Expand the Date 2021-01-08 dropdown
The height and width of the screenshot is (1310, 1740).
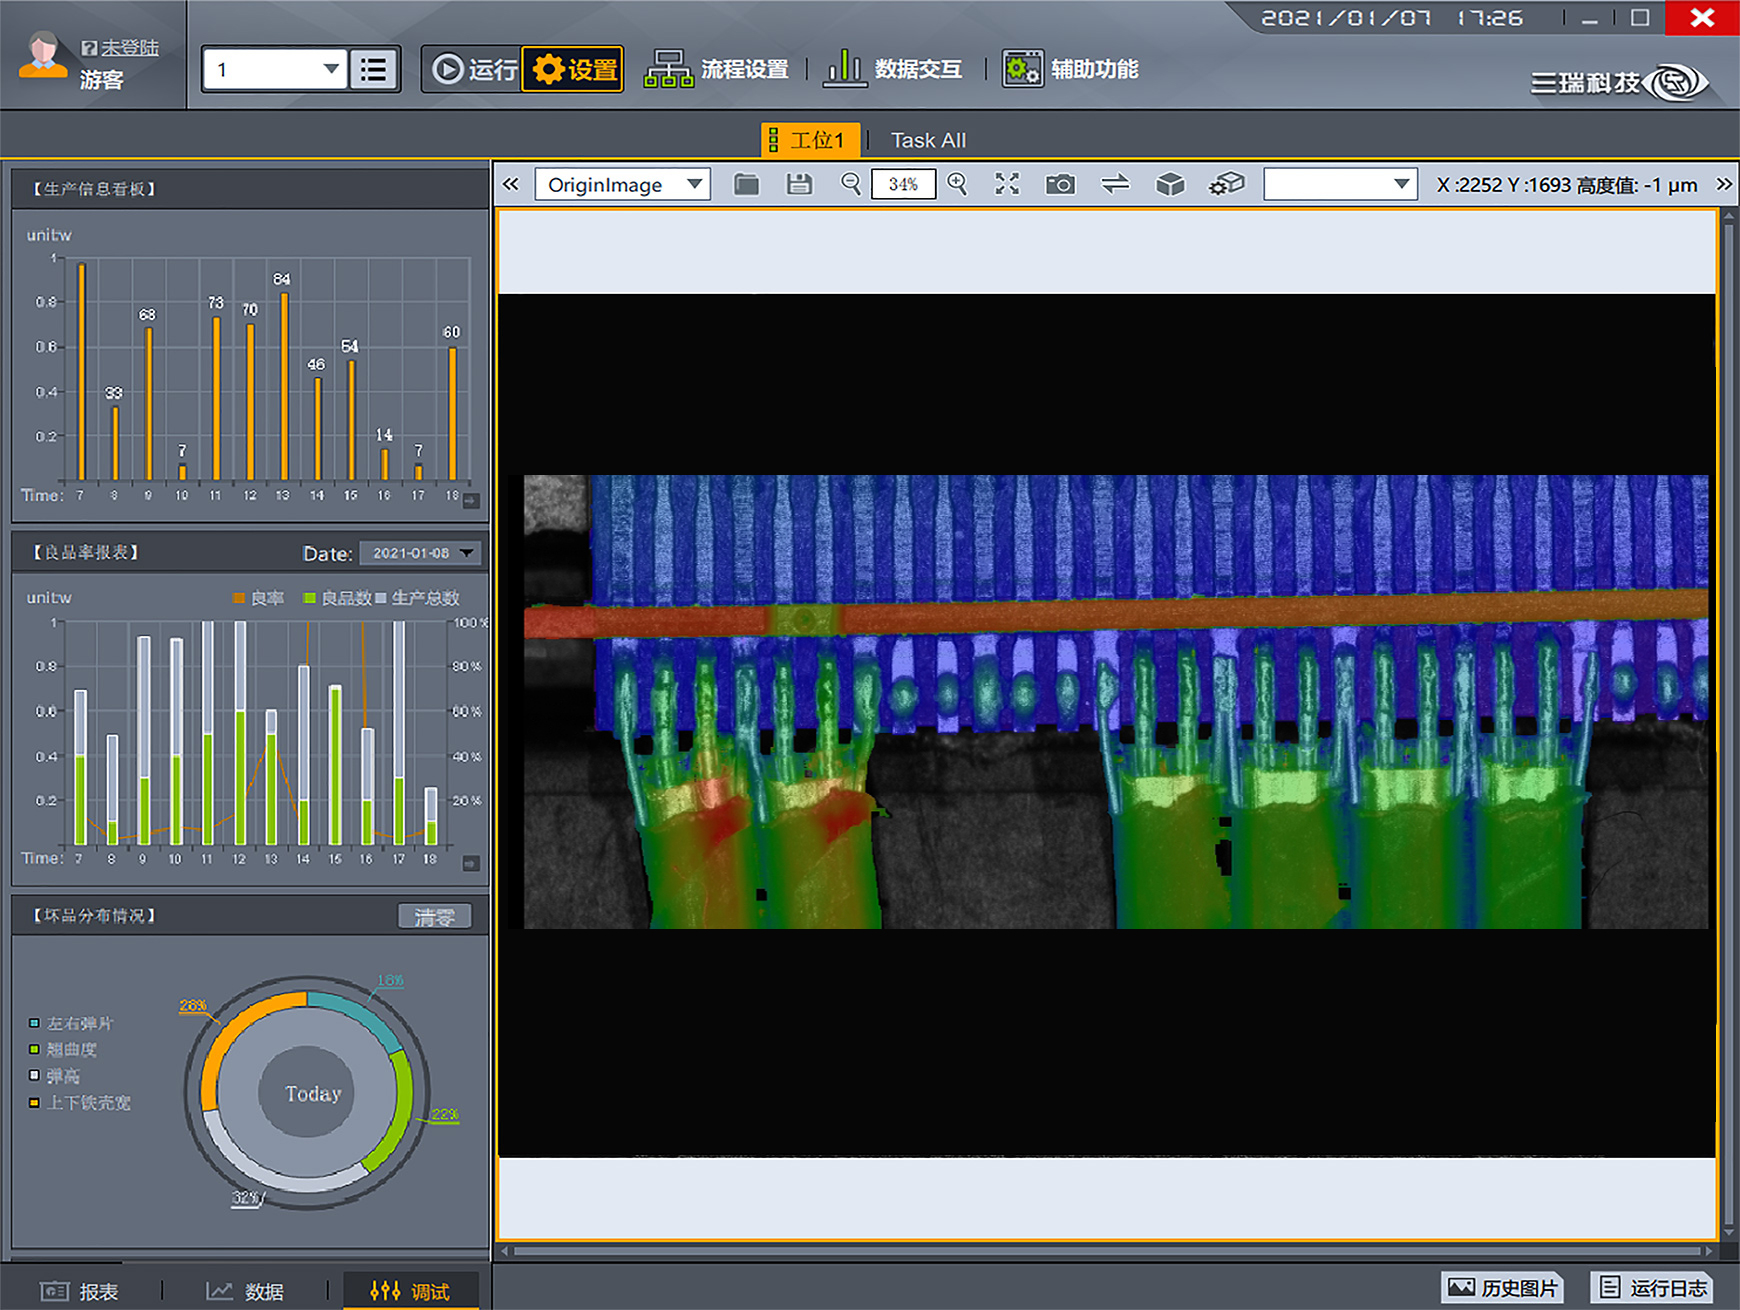[420, 553]
